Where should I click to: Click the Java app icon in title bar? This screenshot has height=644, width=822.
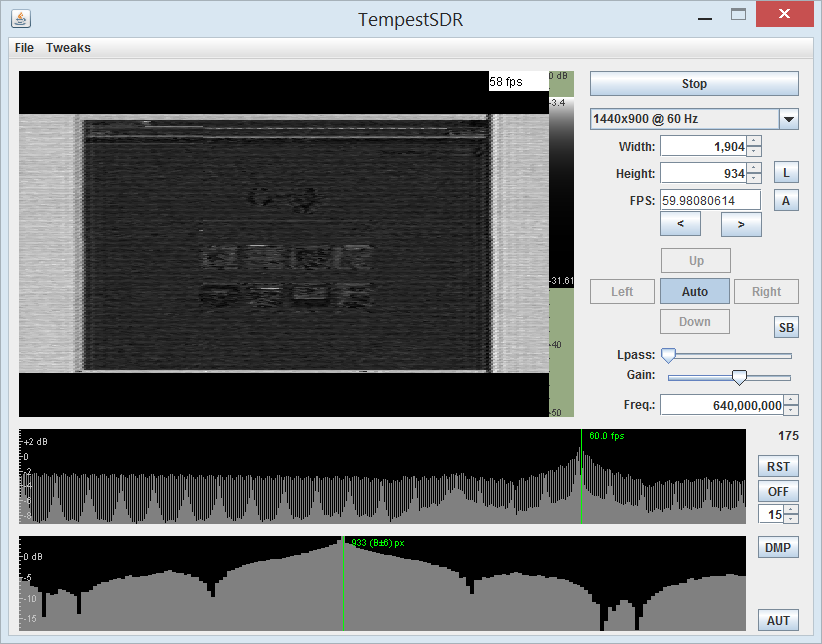[20, 19]
